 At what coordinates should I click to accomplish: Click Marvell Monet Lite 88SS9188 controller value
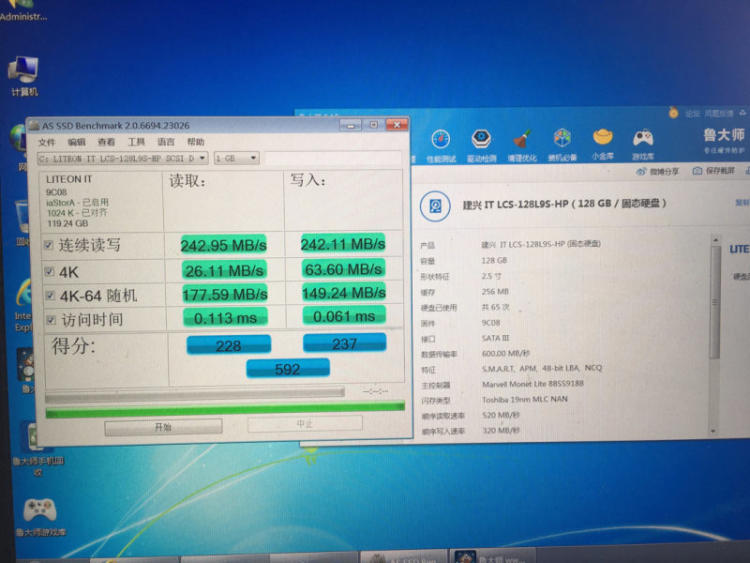point(532,384)
